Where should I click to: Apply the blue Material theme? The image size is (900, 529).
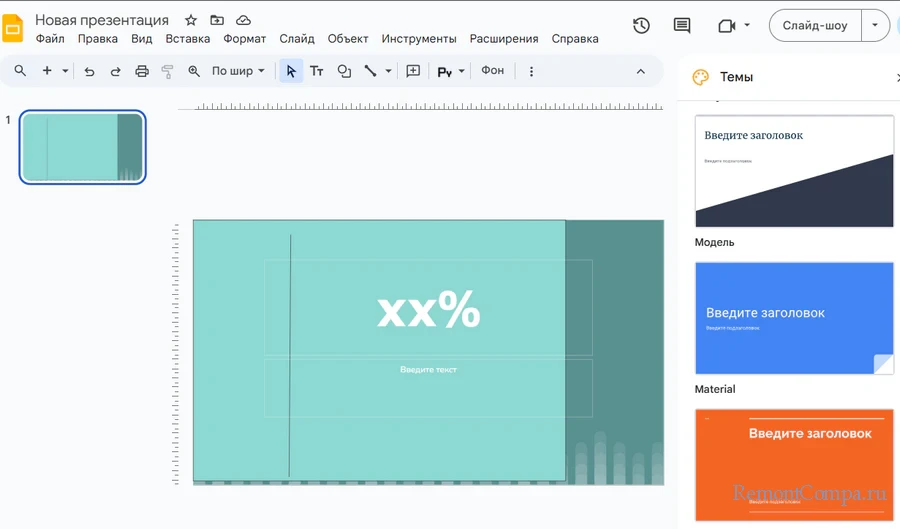pyautogui.click(x=794, y=318)
